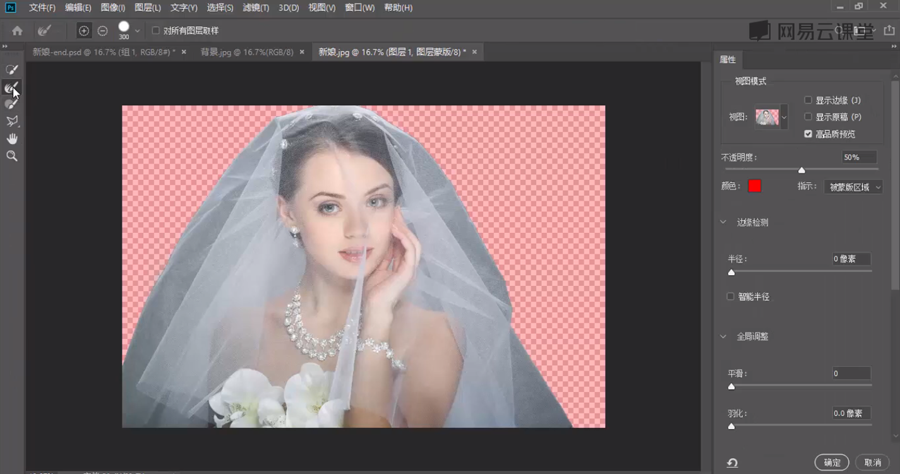Select the Lasso tool
The height and width of the screenshot is (474, 900).
[x=13, y=121]
